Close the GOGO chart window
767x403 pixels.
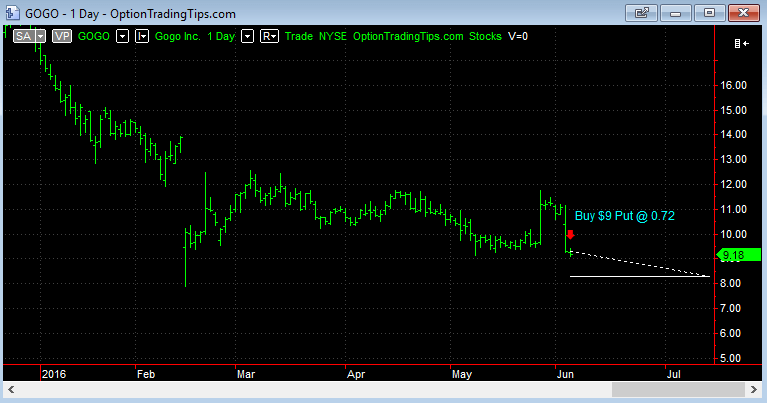pyautogui.click(x=744, y=13)
